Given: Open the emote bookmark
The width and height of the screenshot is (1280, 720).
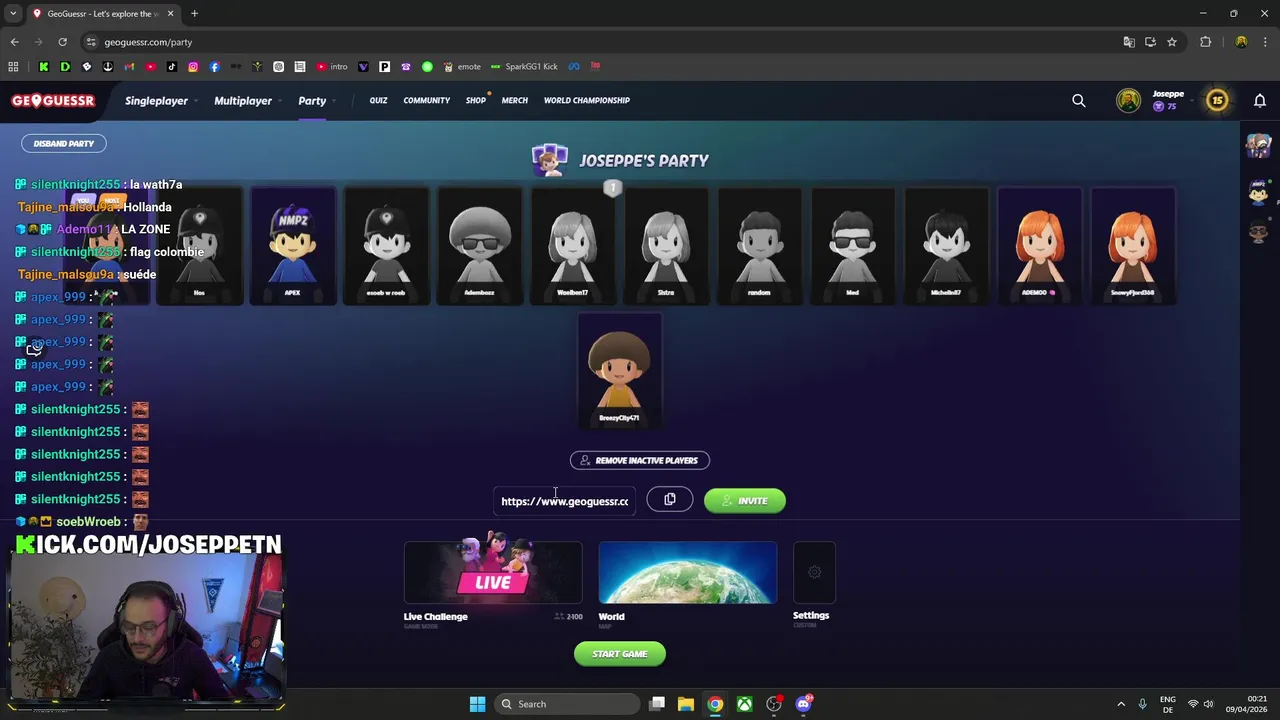Looking at the screenshot, I should click(461, 67).
